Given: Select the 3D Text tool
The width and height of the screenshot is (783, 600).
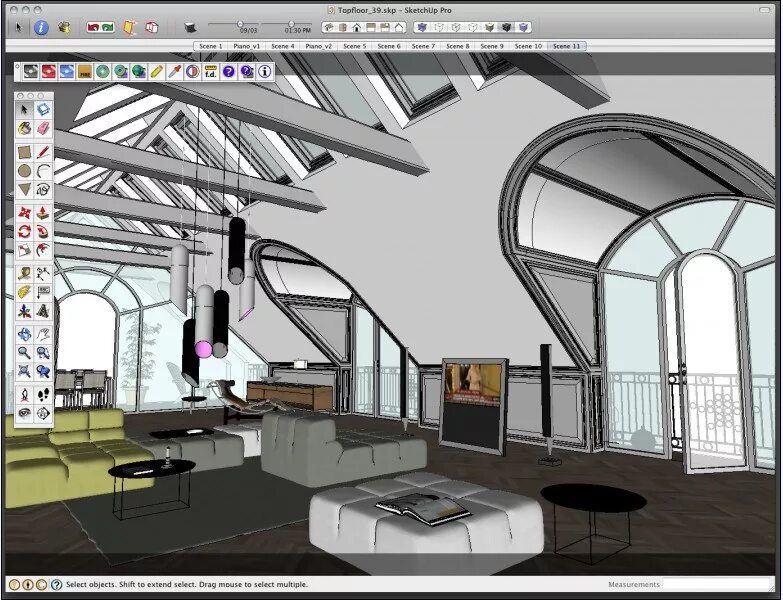Looking at the screenshot, I should (x=43, y=311).
